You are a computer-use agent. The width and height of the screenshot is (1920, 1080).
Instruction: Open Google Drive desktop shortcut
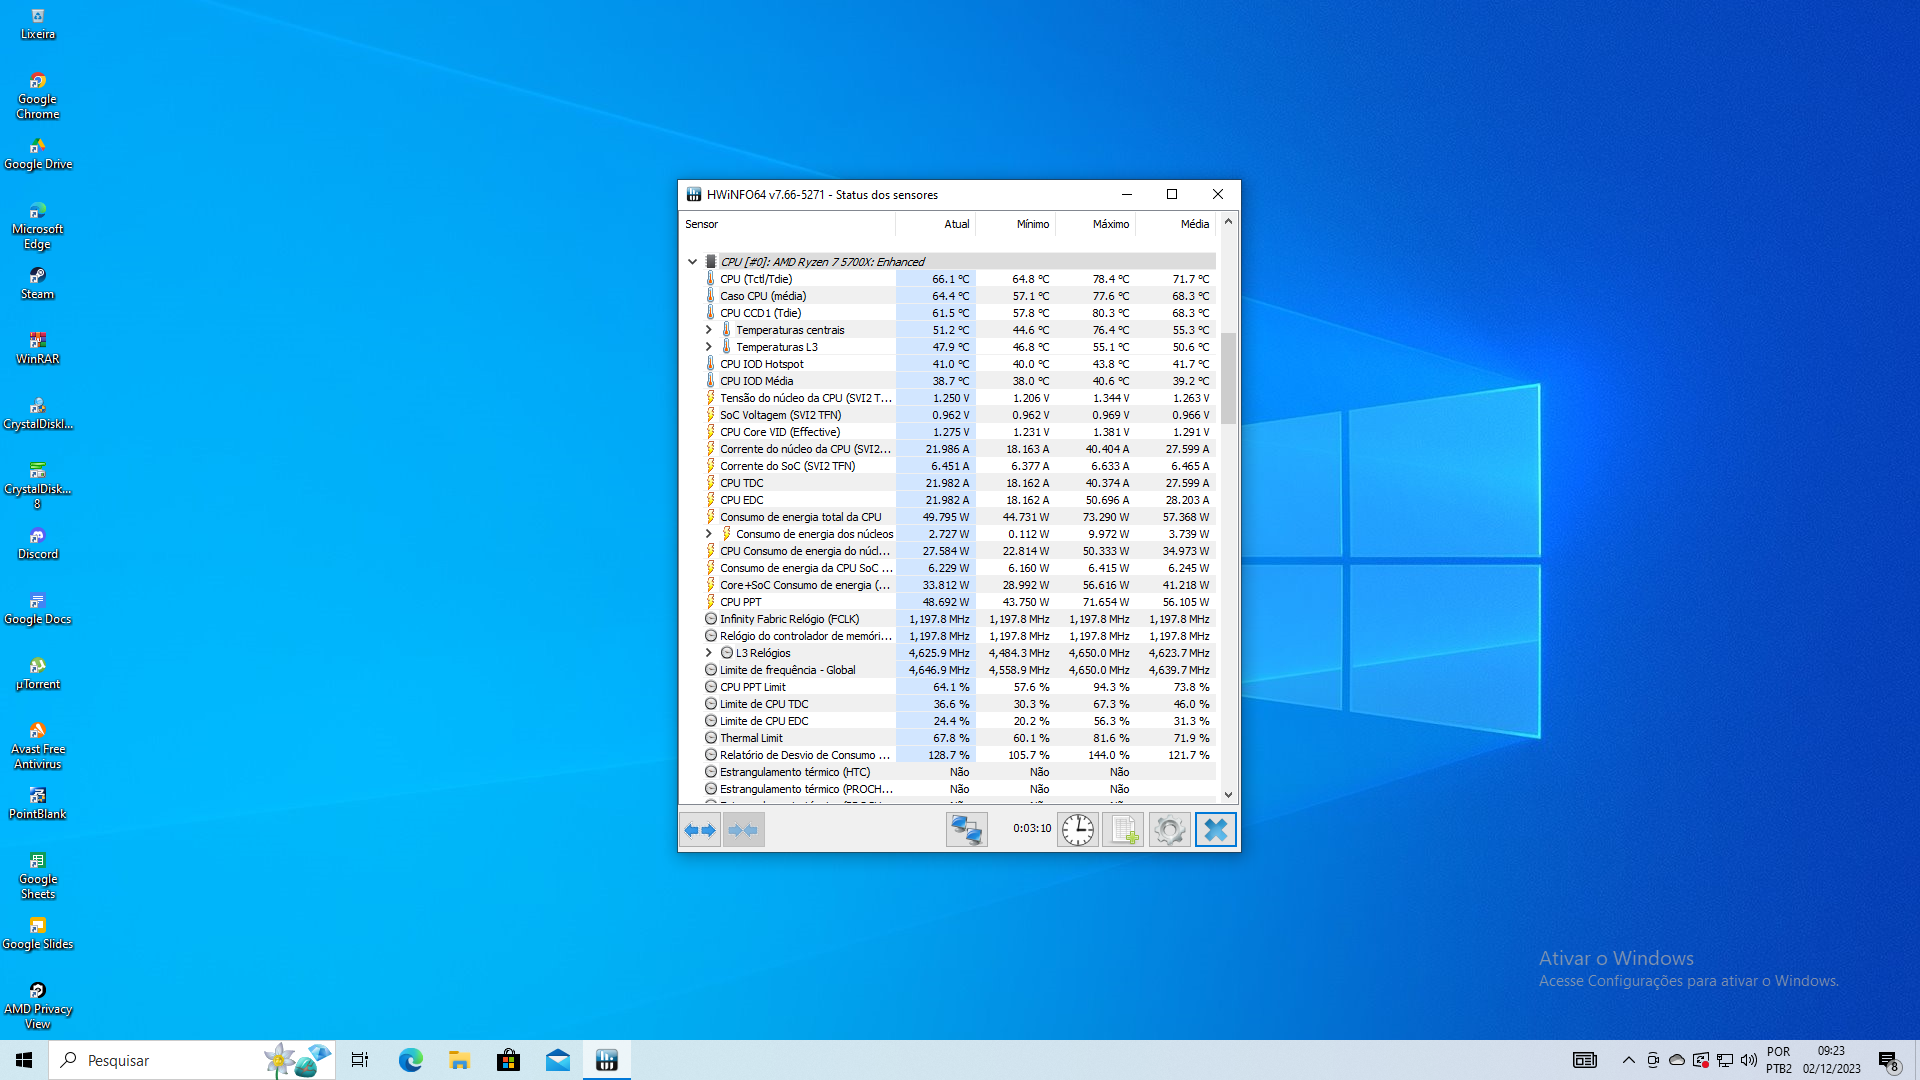click(38, 154)
